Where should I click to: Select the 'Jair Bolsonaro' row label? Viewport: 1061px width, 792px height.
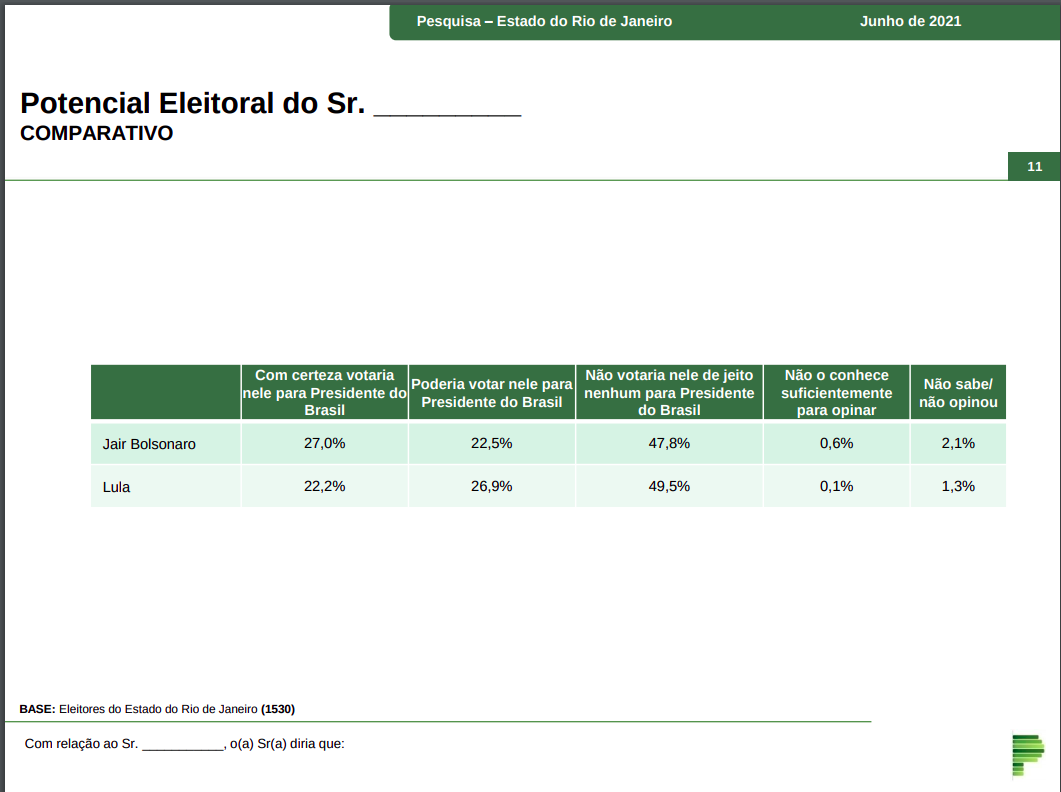tap(149, 444)
